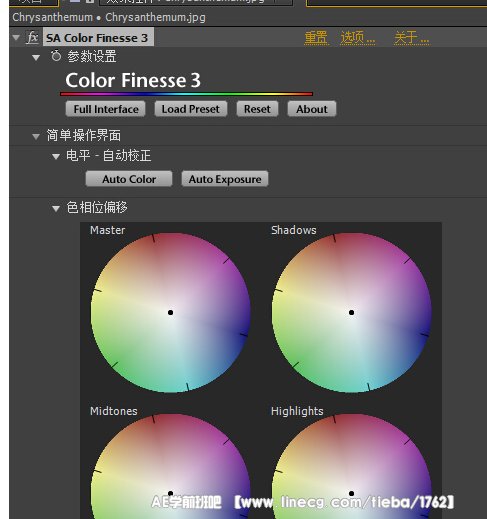
Task: Click the About button
Action: [312, 109]
